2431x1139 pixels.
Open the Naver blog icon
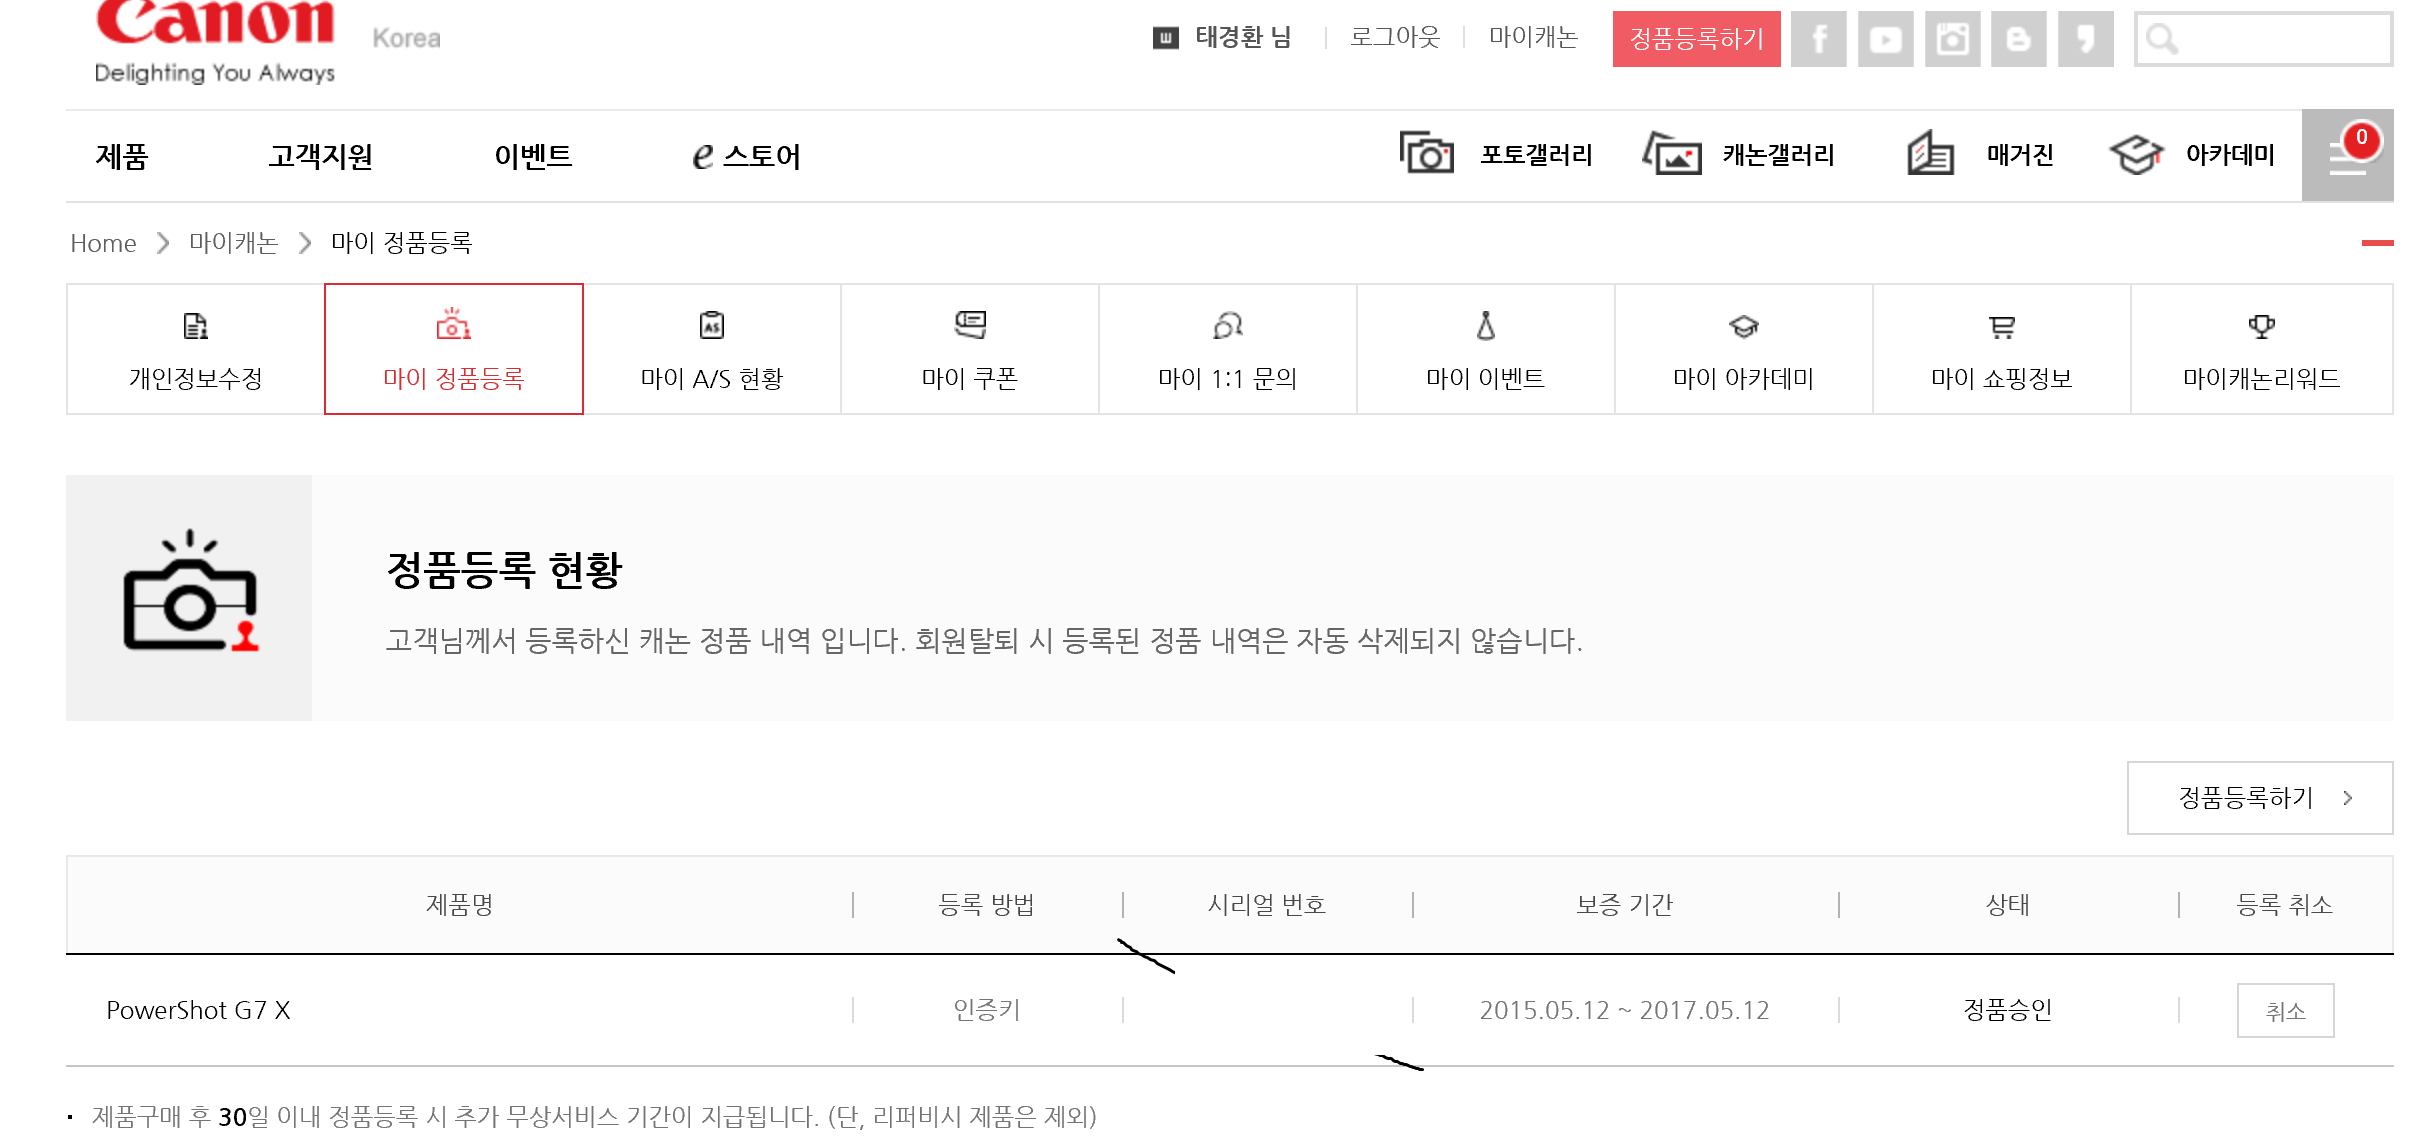point(2018,39)
